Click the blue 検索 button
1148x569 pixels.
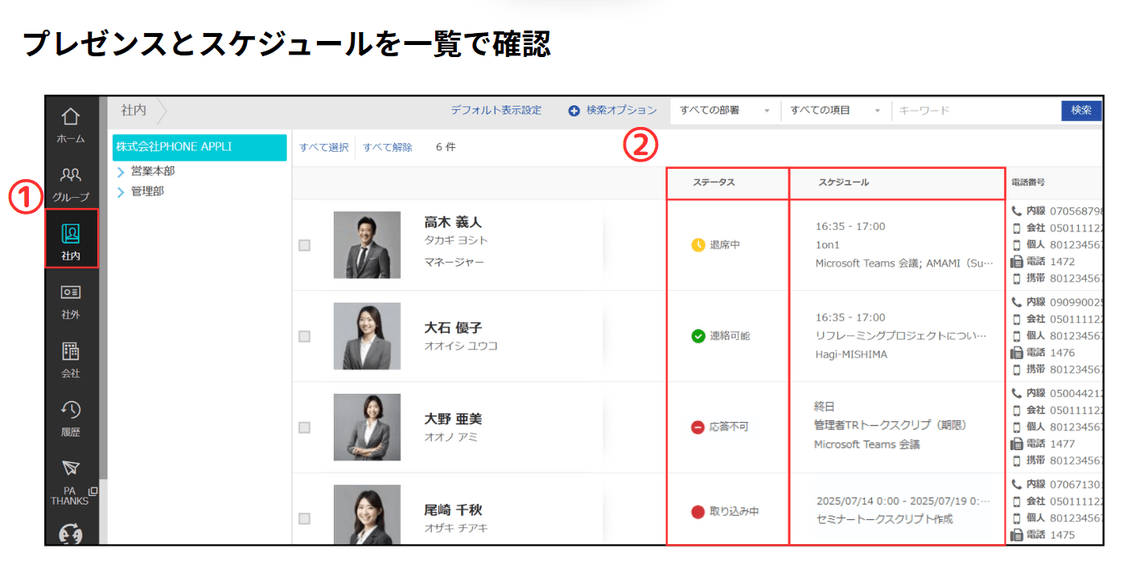pyautogui.click(x=1081, y=111)
